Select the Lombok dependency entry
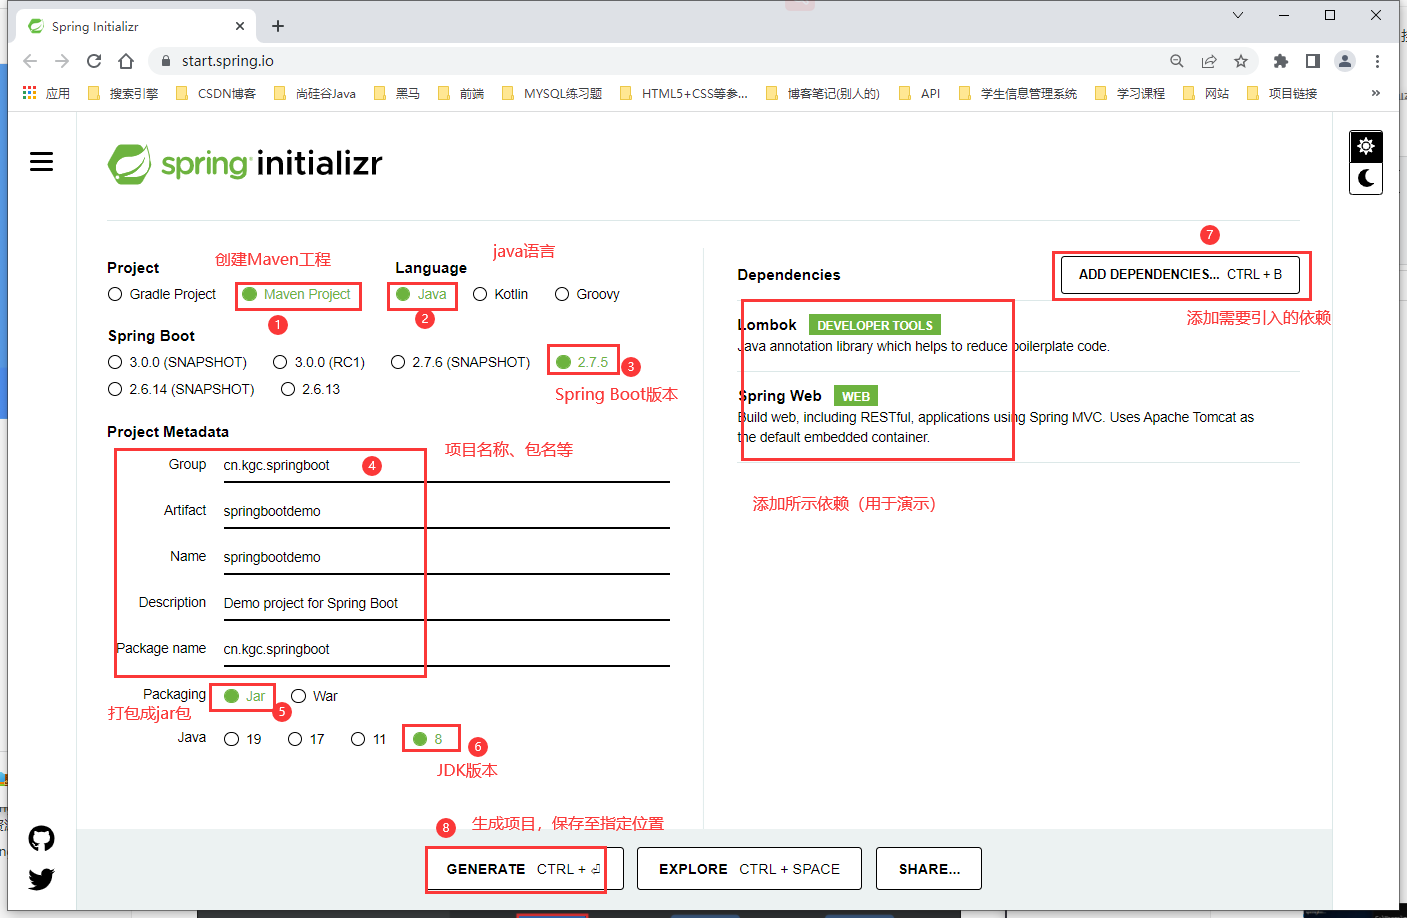1407x918 pixels. [x=1018, y=335]
